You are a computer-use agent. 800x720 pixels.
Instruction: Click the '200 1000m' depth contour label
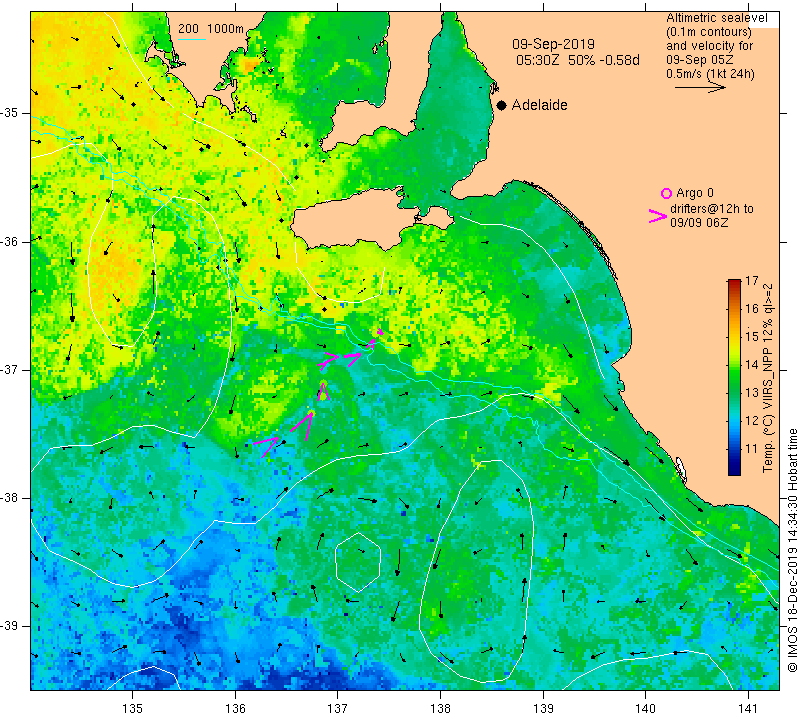click(x=211, y=29)
